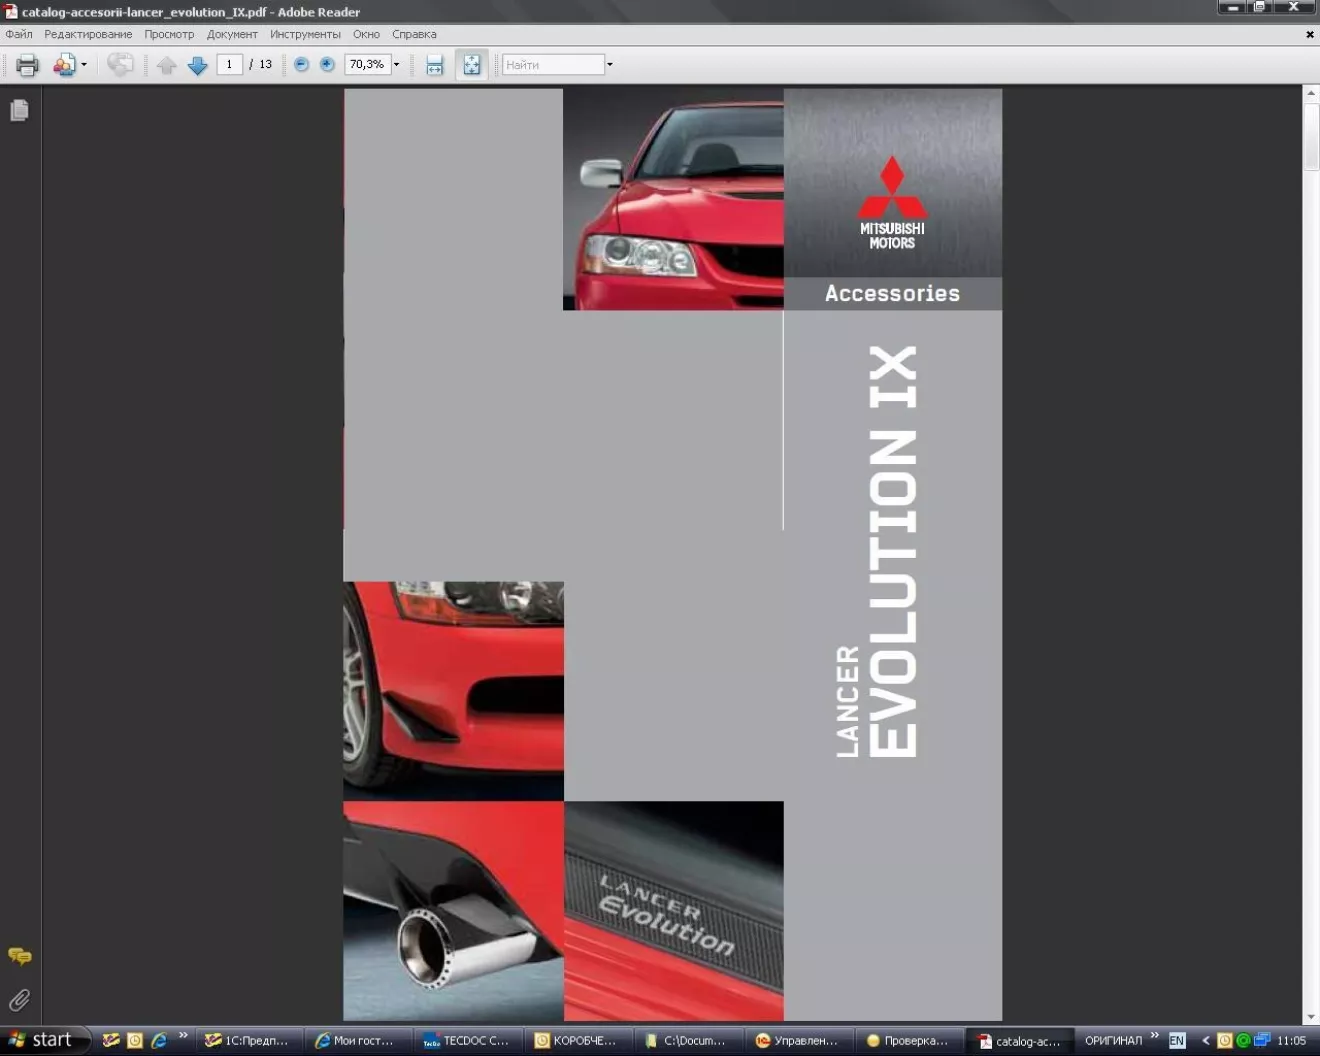Switch to TECDOC taskbar window
1320x1056 pixels.
467,1040
